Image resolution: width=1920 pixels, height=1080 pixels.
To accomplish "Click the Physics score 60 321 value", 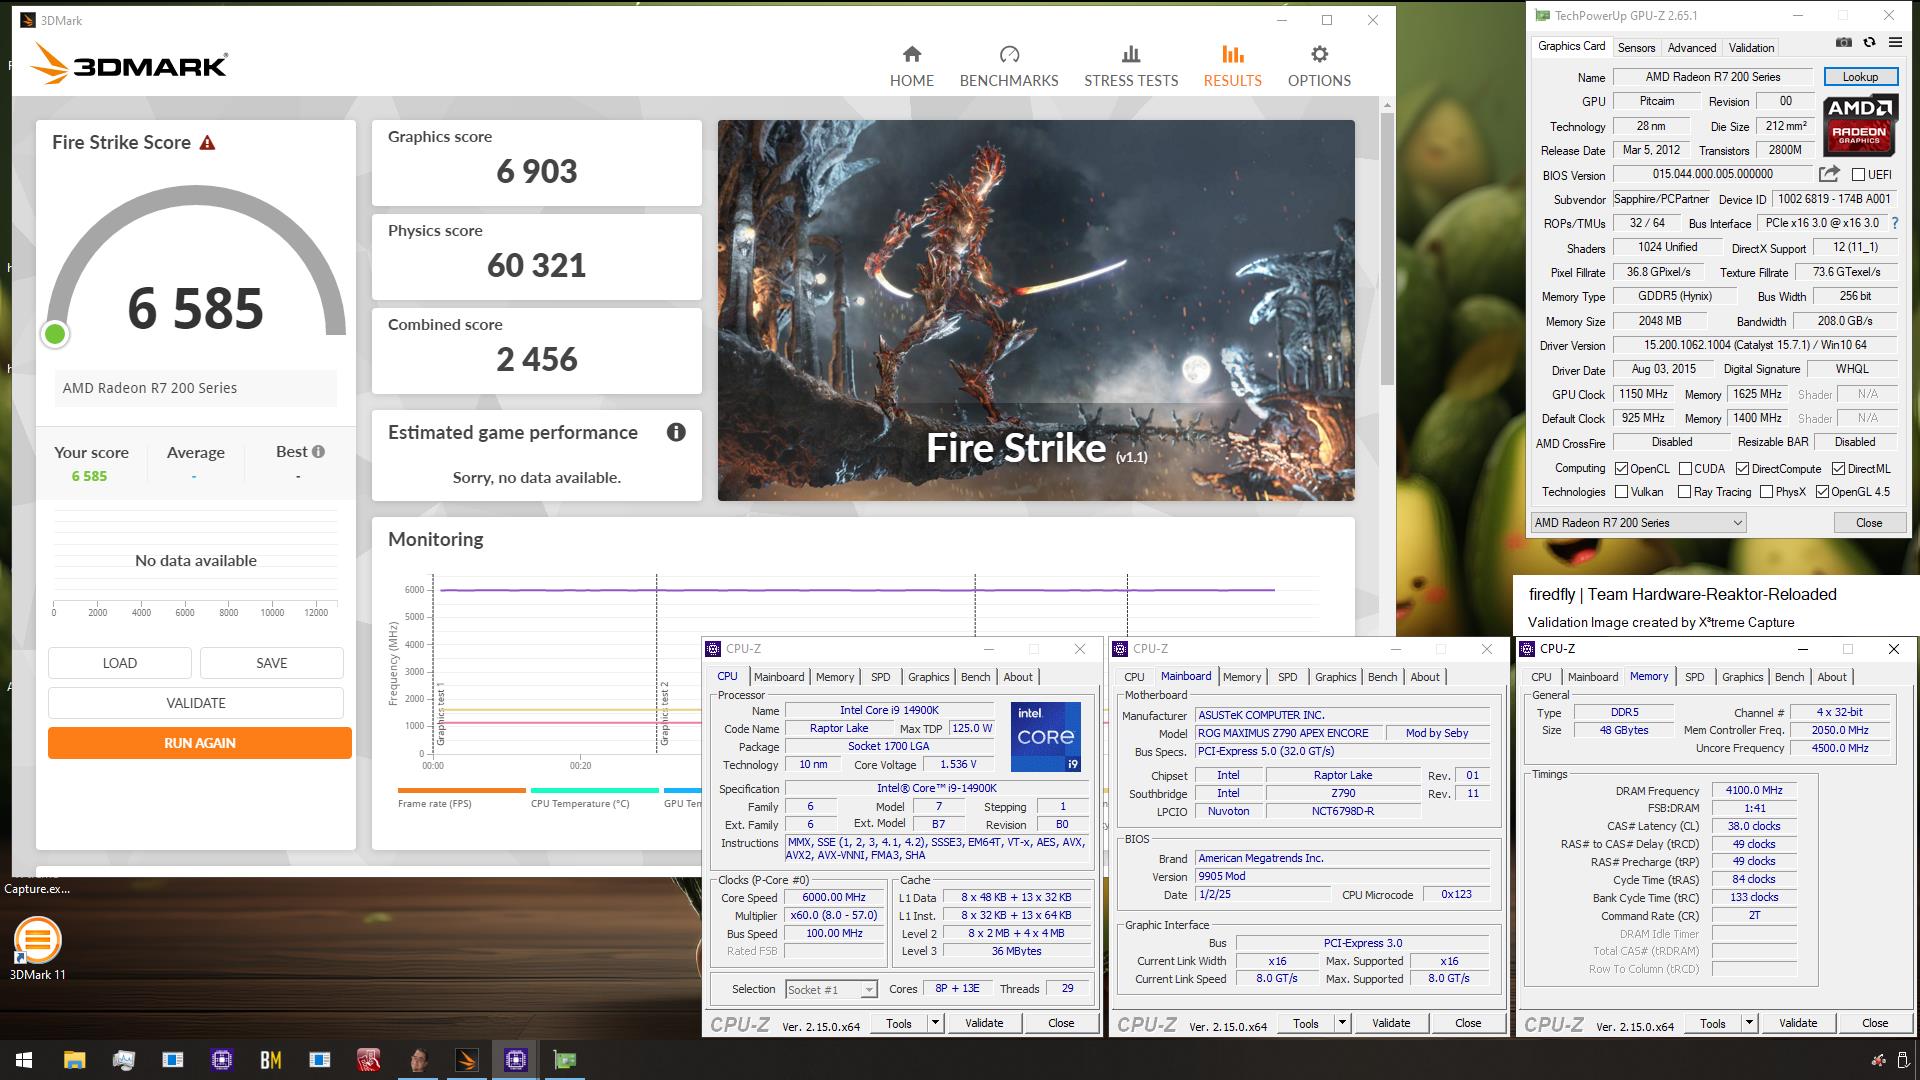I will (x=537, y=266).
